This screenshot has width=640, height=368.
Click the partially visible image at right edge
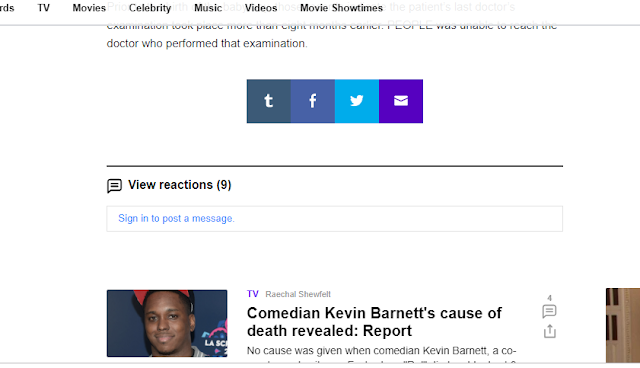[623, 325]
